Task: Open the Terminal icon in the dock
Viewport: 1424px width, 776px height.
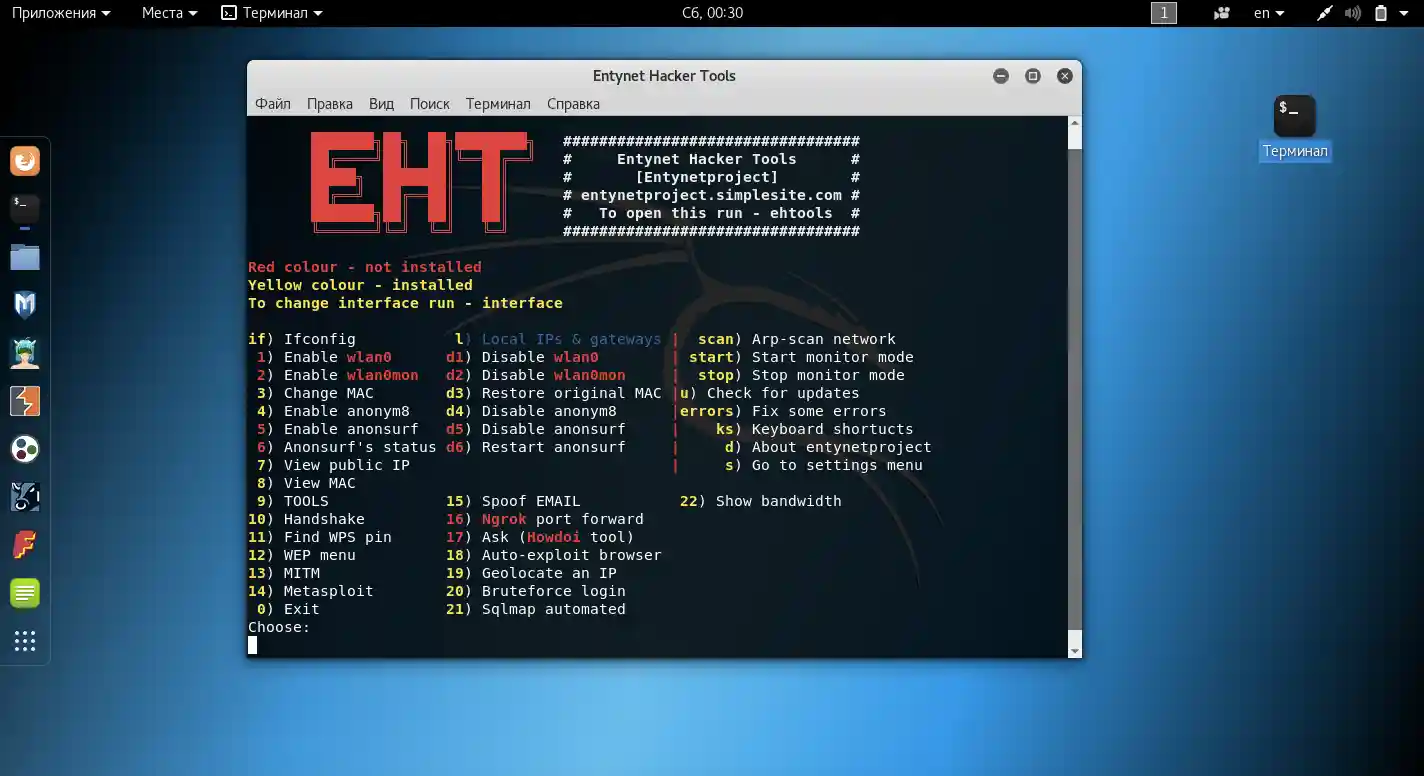Action: (x=25, y=209)
